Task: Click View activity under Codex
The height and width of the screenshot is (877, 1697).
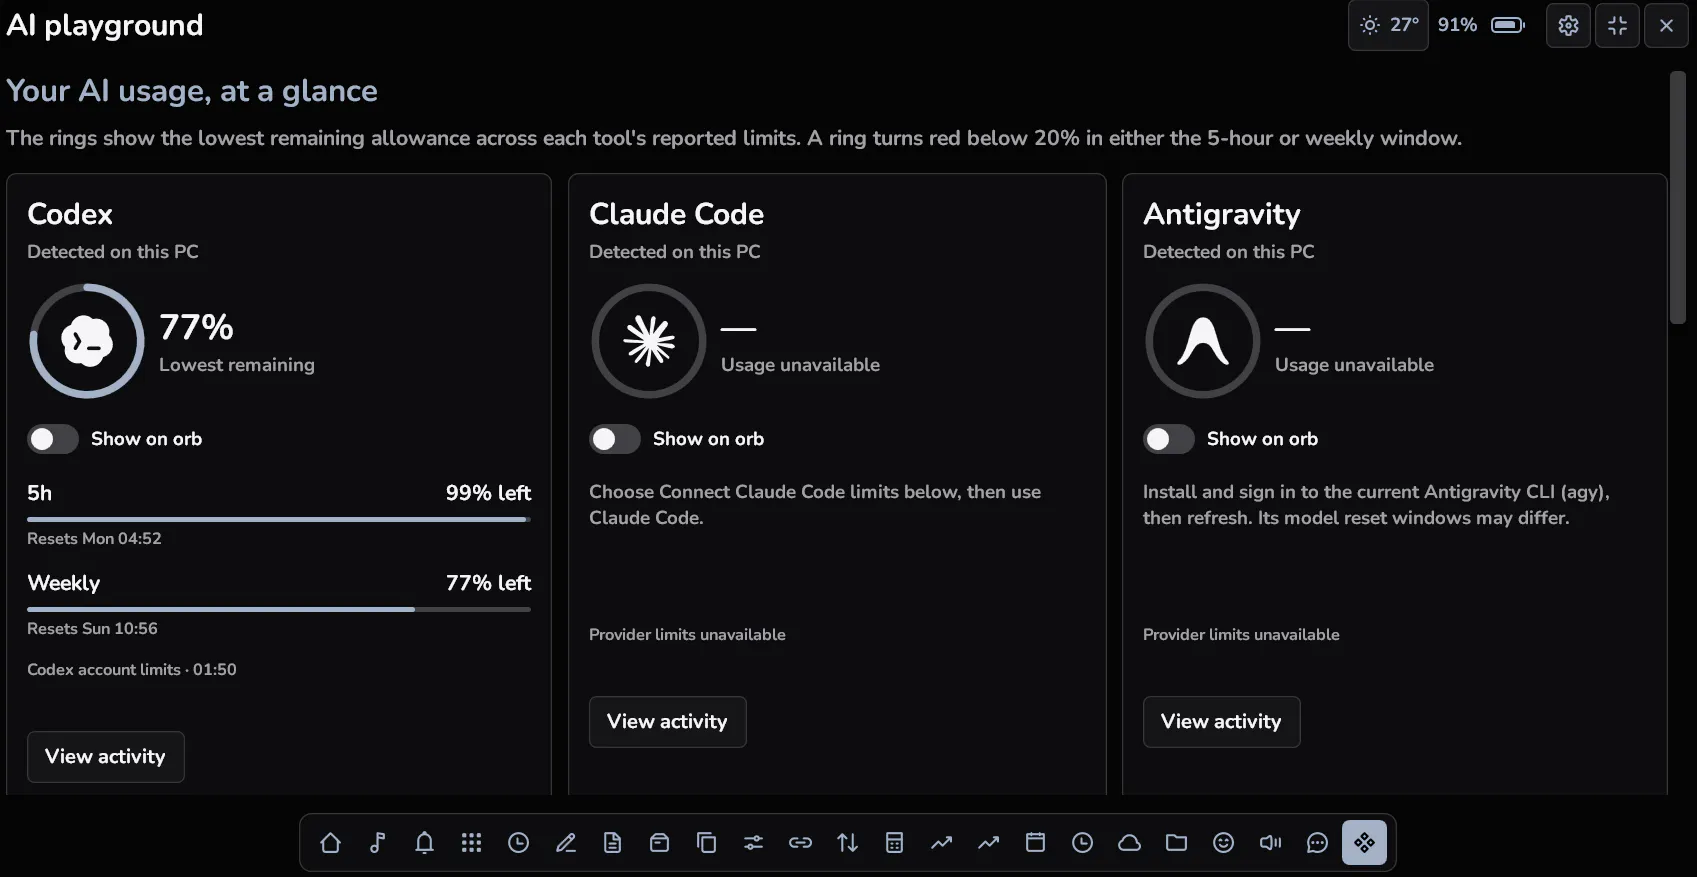Action: click(105, 757)
